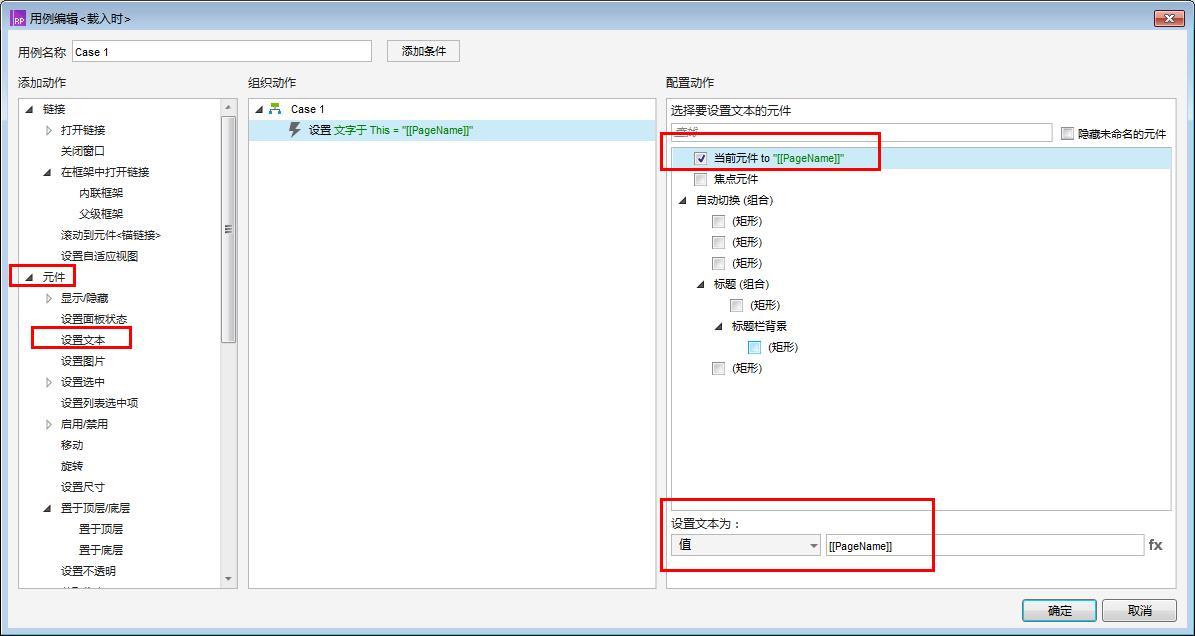The height and width of the screenshot is (636, 1195).
Task: Expand the 启用/禁用 node
Action: 50,424
